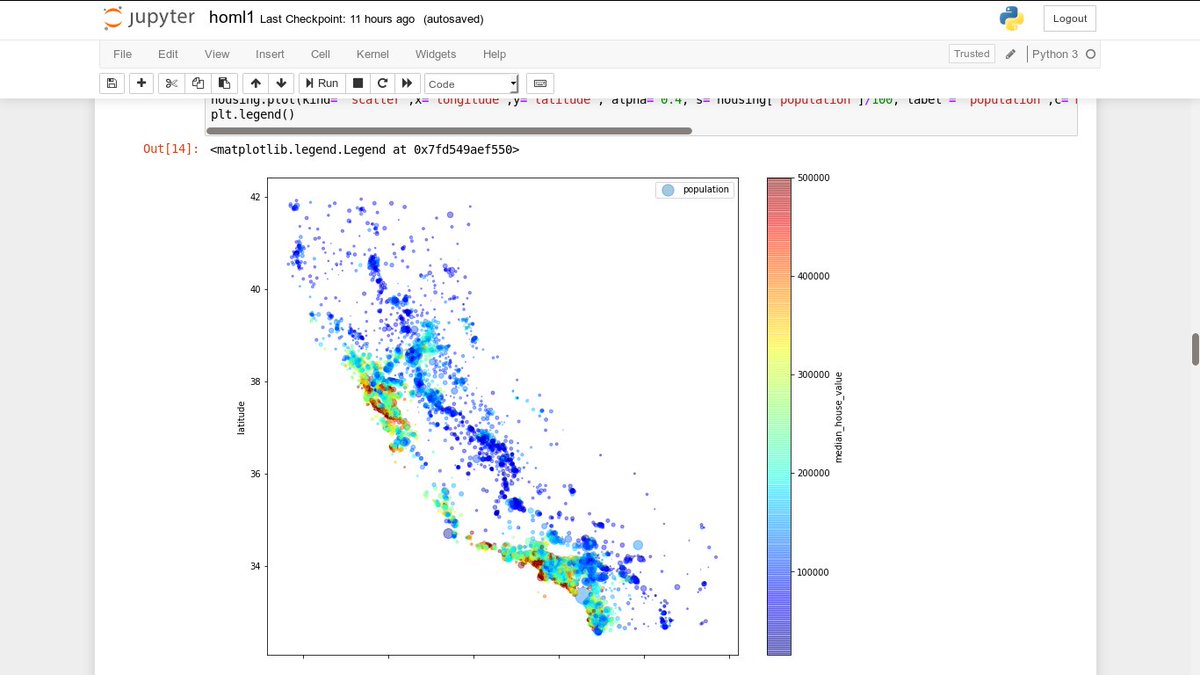Click the Jupyter logo

[x=149, y=18]
